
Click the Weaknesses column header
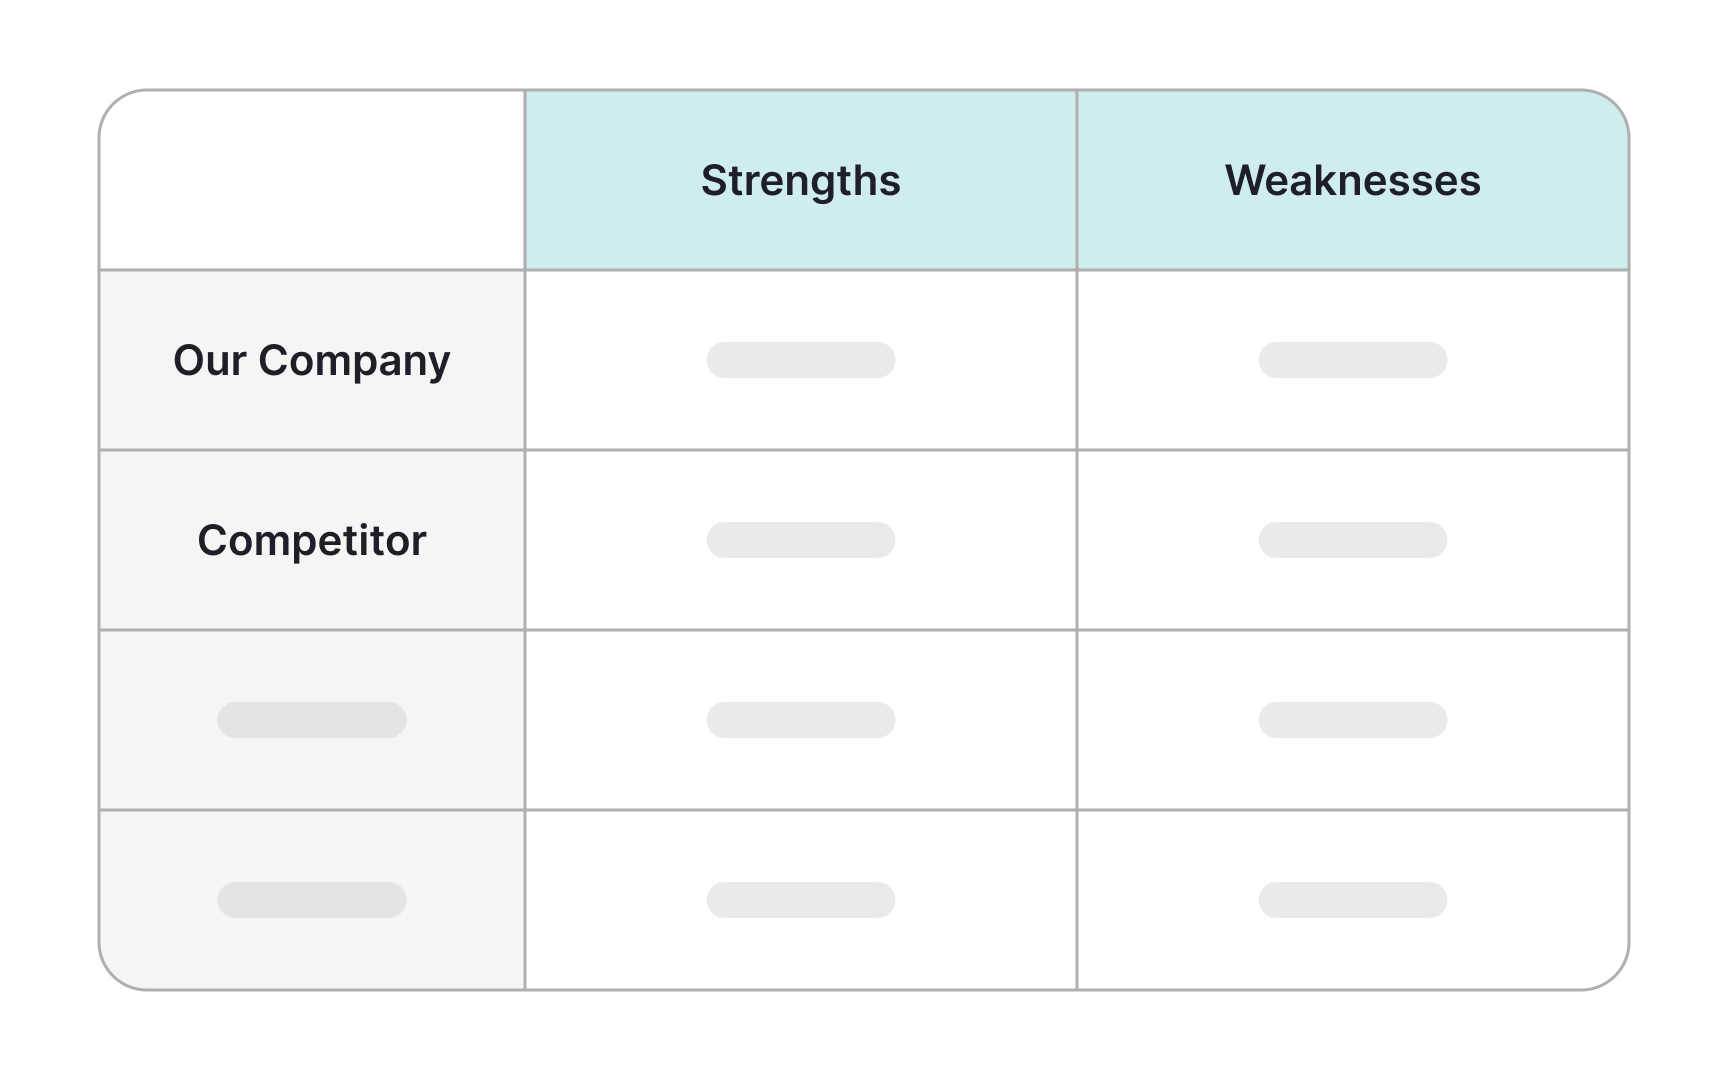tap(1352, 181)
